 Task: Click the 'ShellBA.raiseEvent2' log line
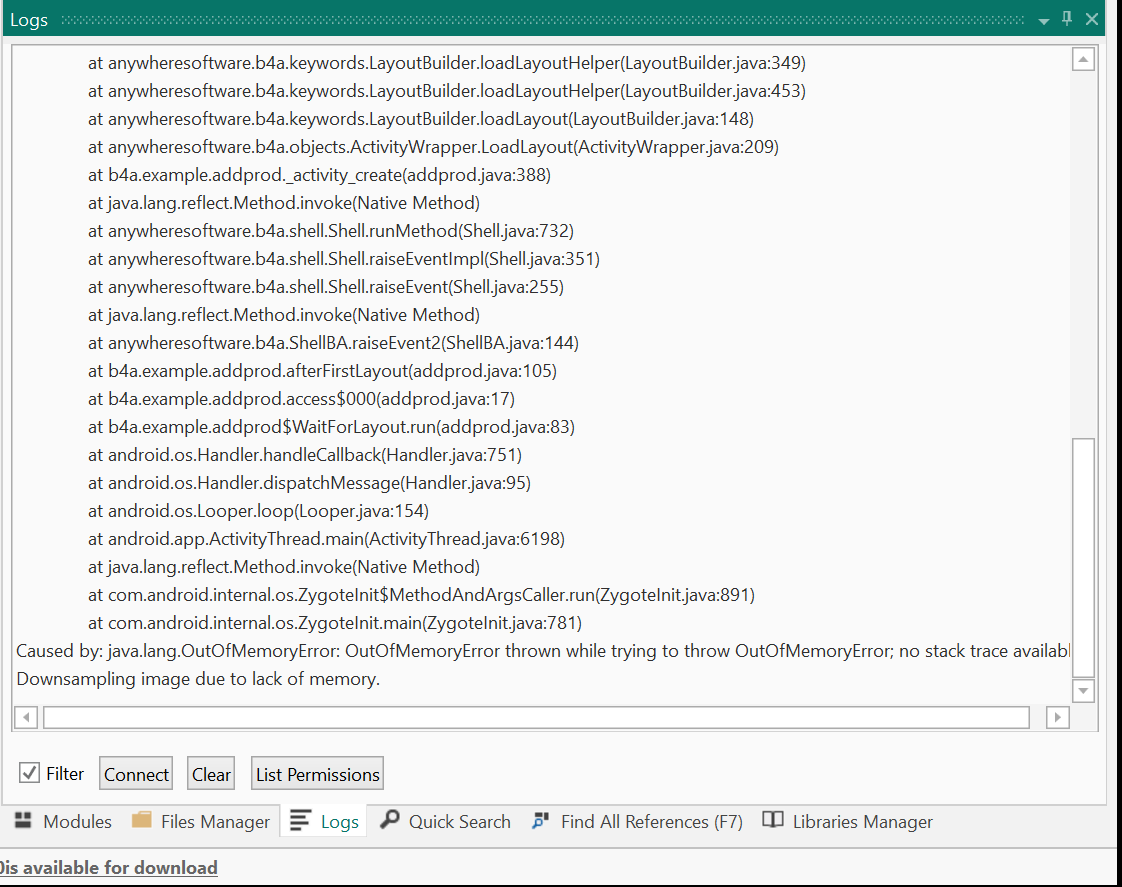tap(333, 343)
